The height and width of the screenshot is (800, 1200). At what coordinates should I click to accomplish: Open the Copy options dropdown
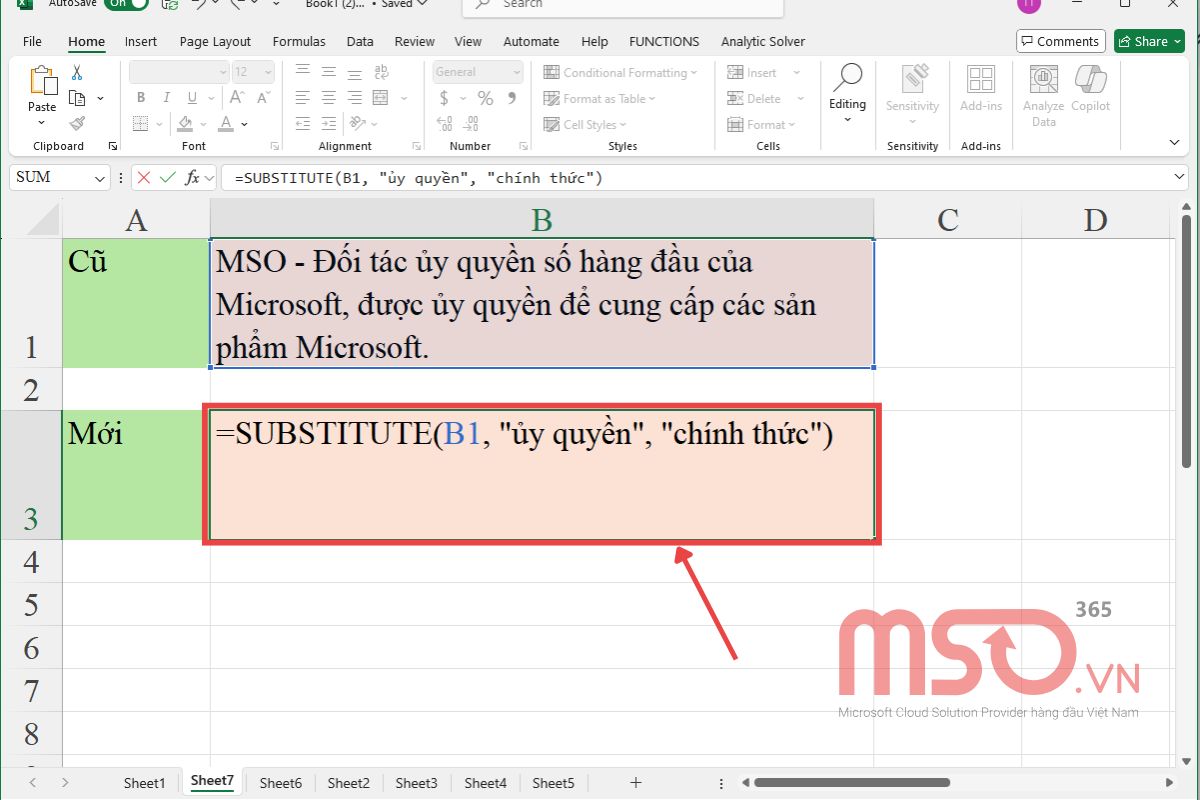(100, 99)
